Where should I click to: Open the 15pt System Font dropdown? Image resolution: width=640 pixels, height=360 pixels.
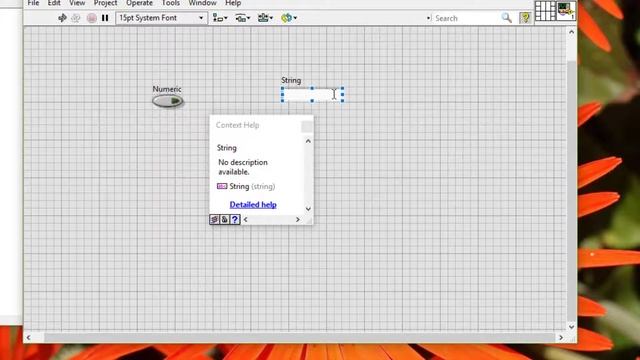[161, 18]
